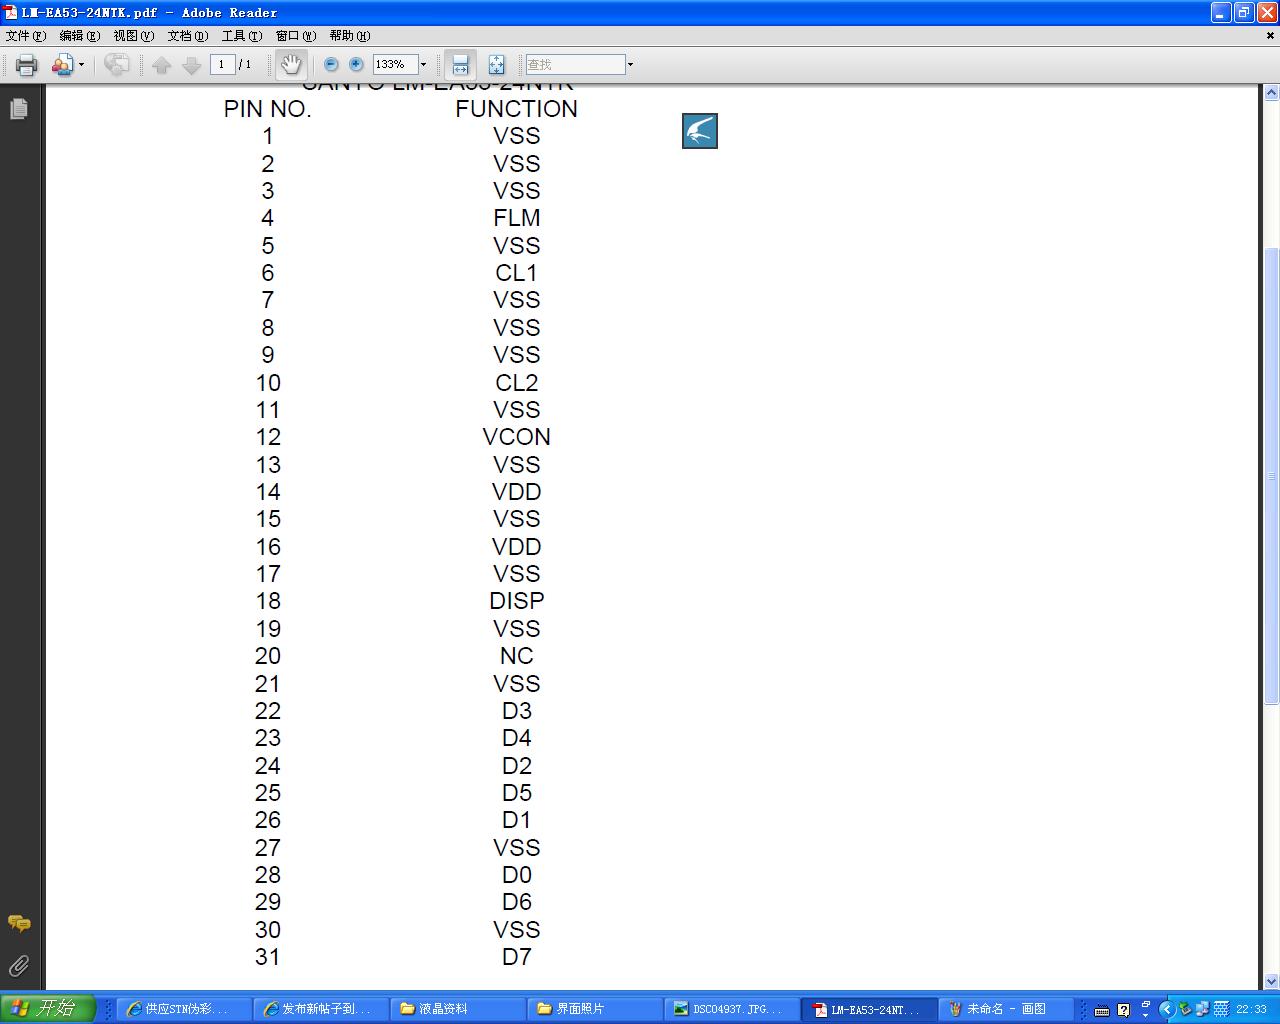Viewport: 1280px width, 1024px height.
Task: Switch to 界面照片 folder taskbar window
Action: click(x=594, y=1009)
